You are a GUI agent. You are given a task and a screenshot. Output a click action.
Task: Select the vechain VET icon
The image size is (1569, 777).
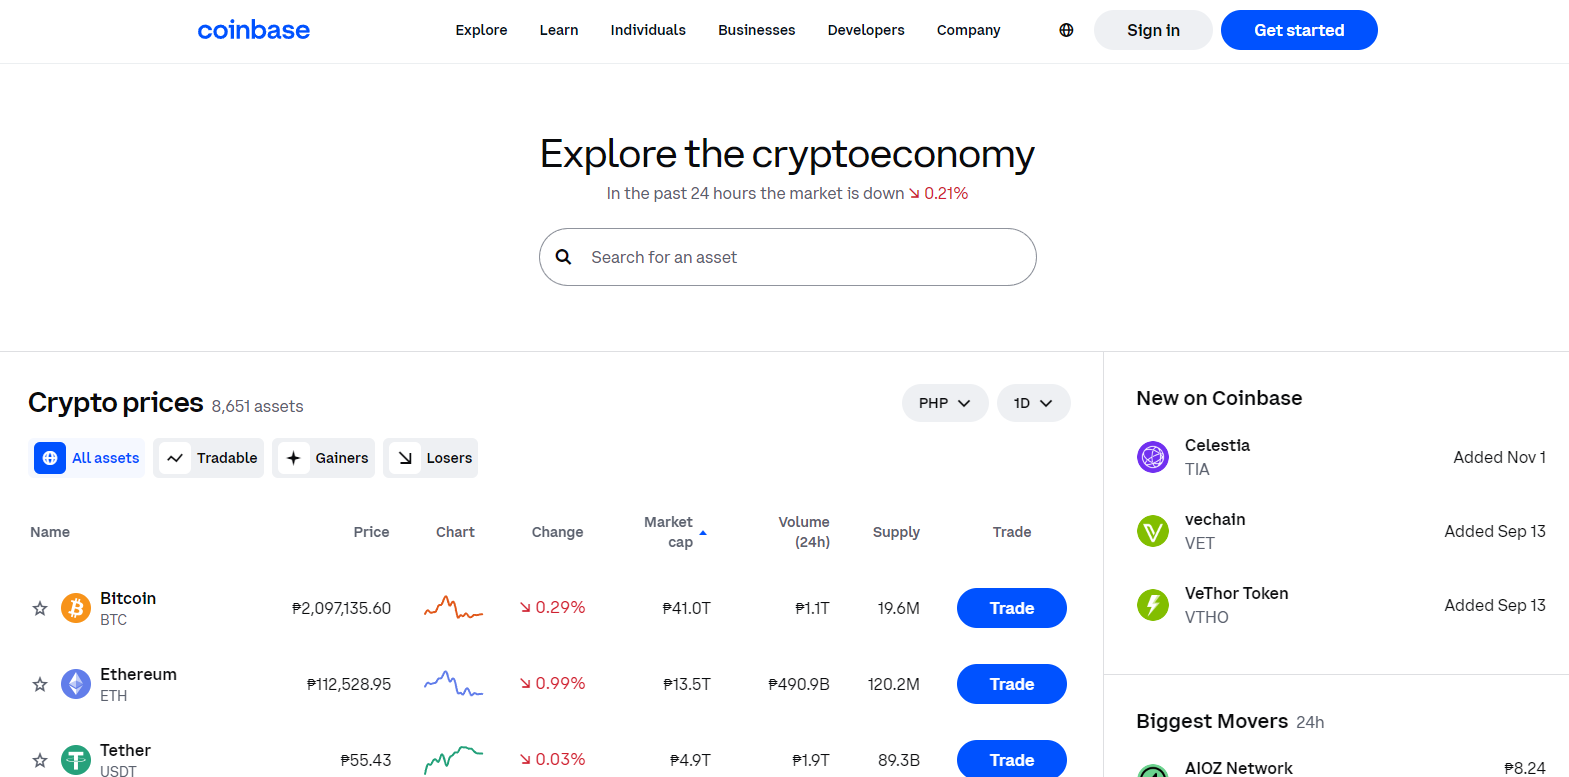[1152, 530]
